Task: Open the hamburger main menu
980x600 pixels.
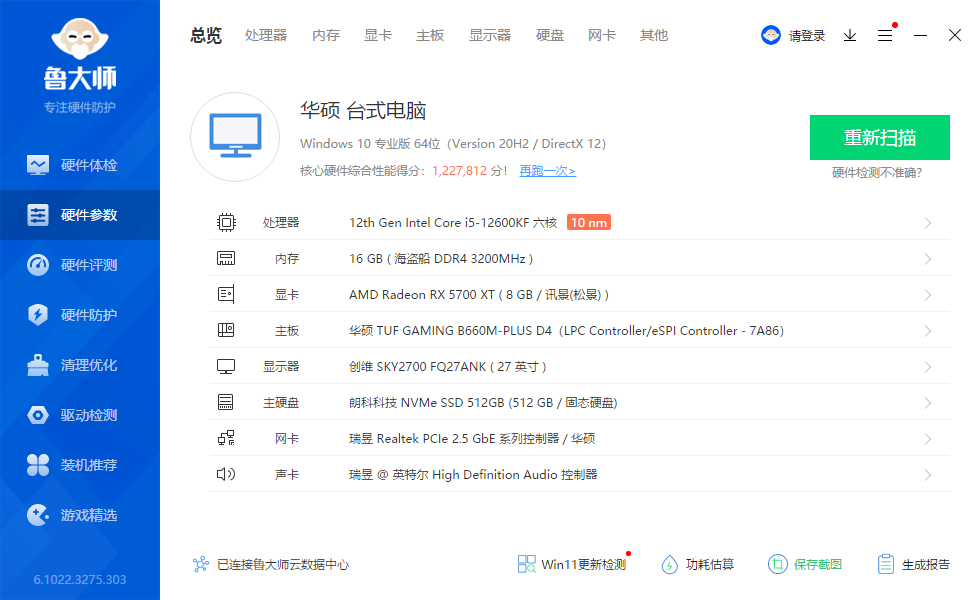Action: [884, 36]
